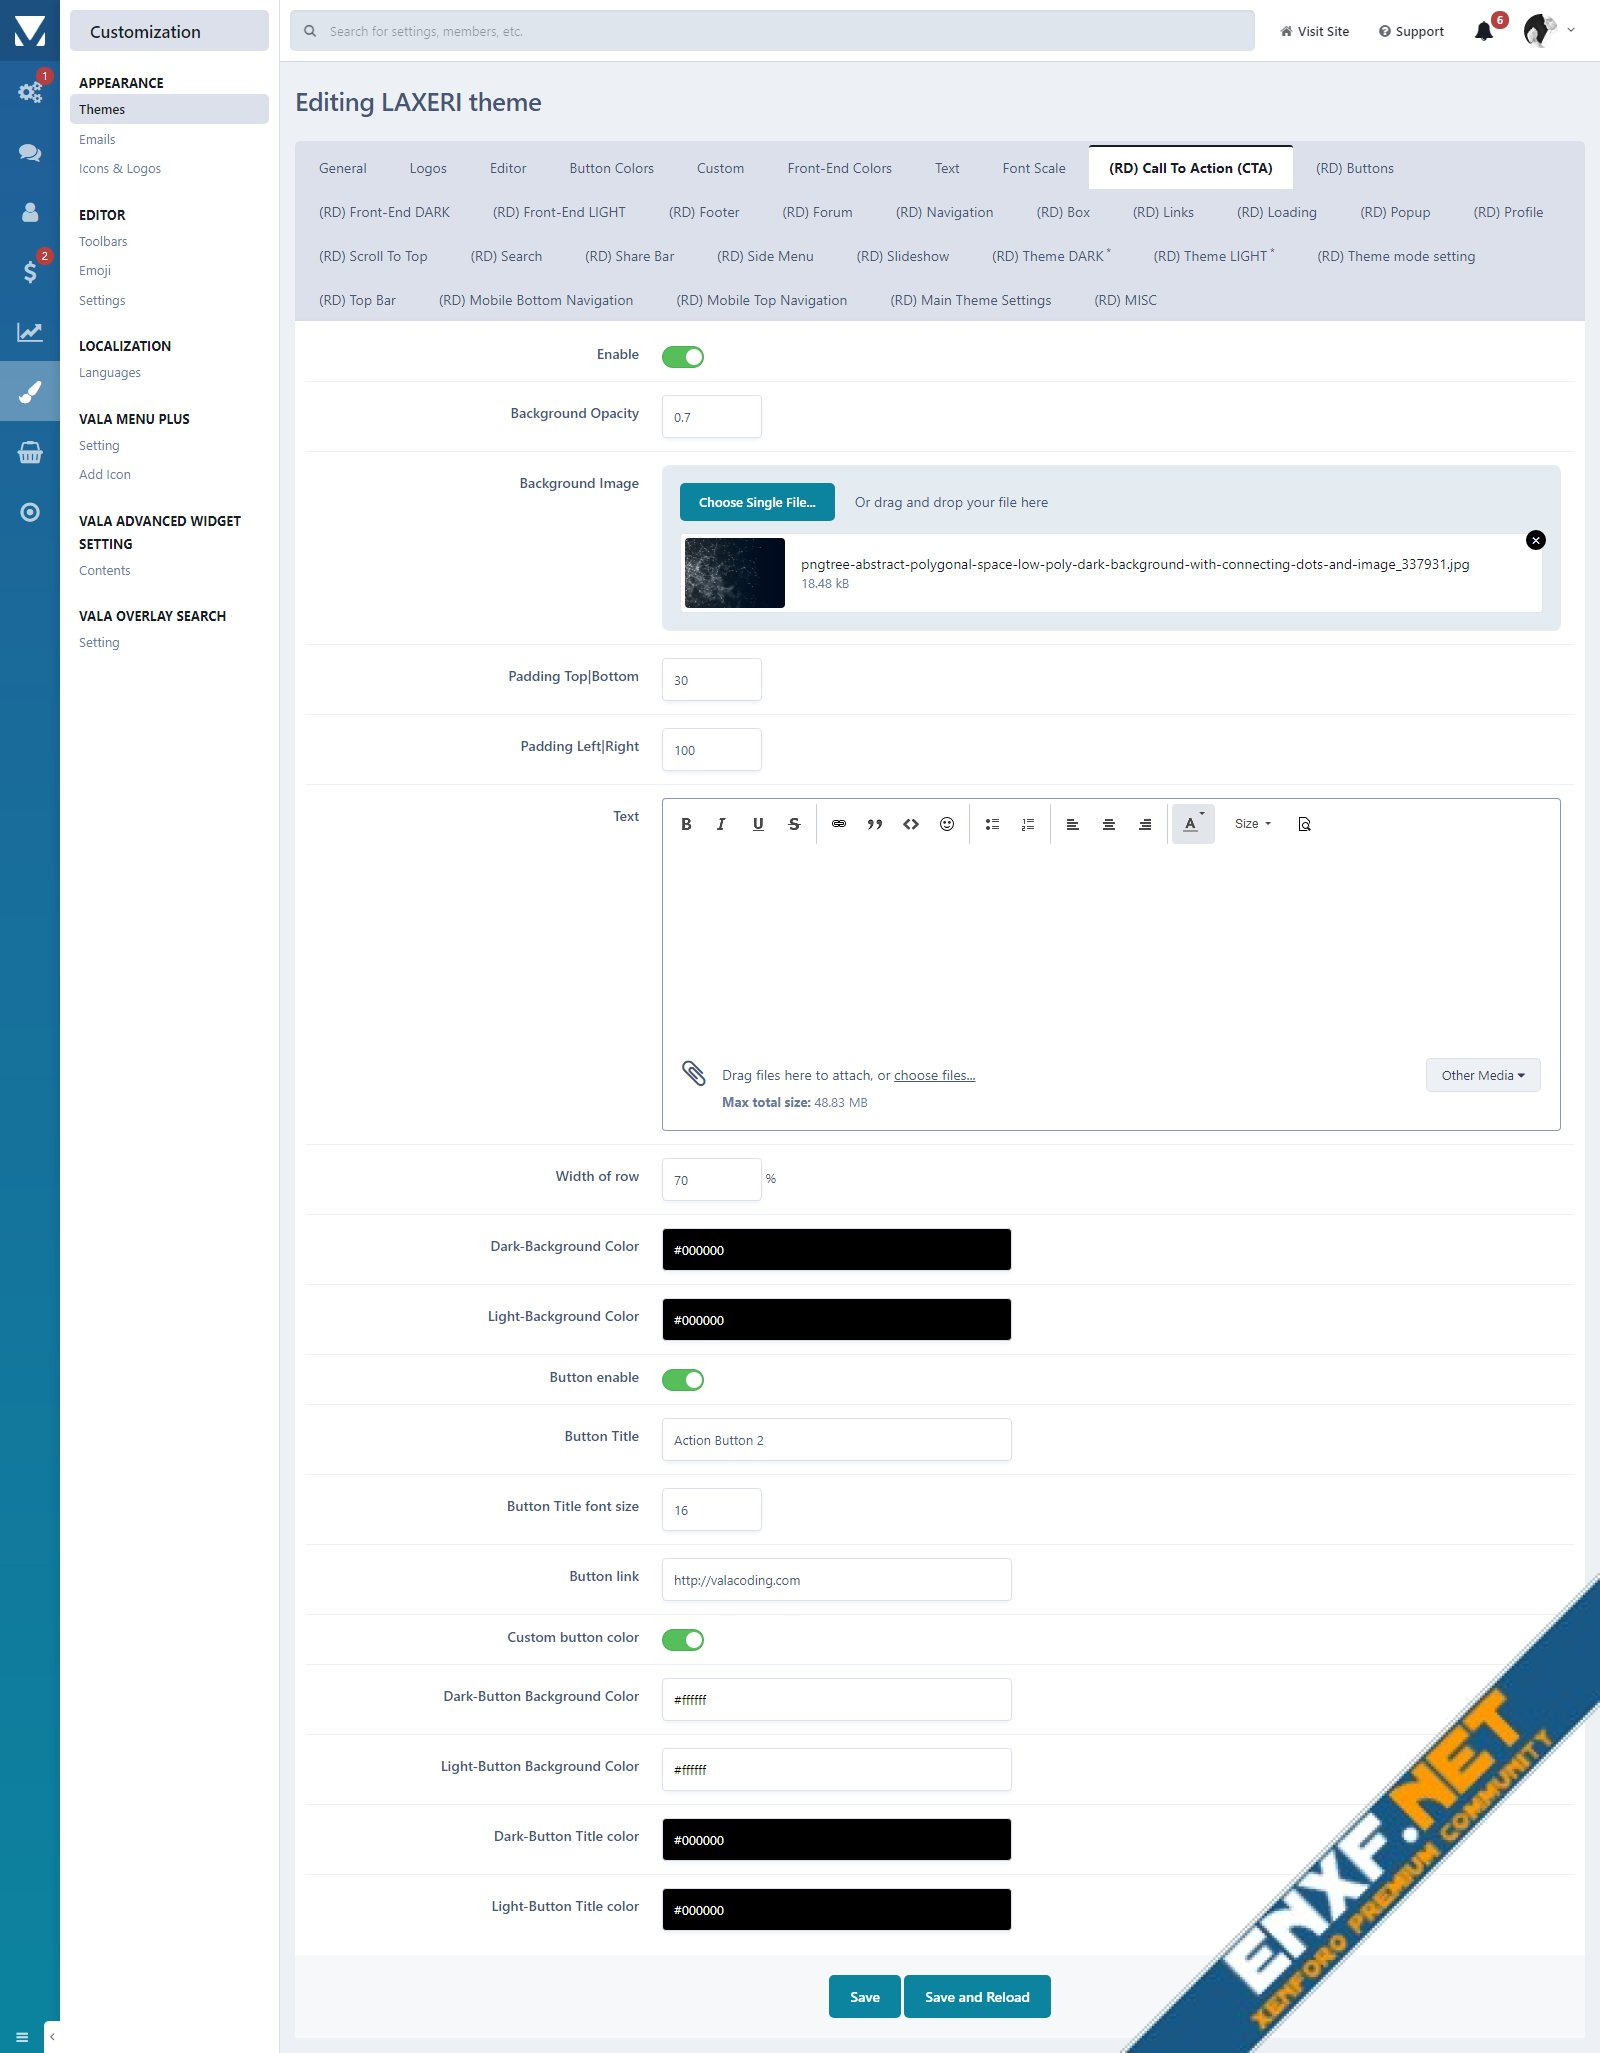Open the Dark-Background Color swatch
1600x2053 pixels.
tap(836, 1250)
